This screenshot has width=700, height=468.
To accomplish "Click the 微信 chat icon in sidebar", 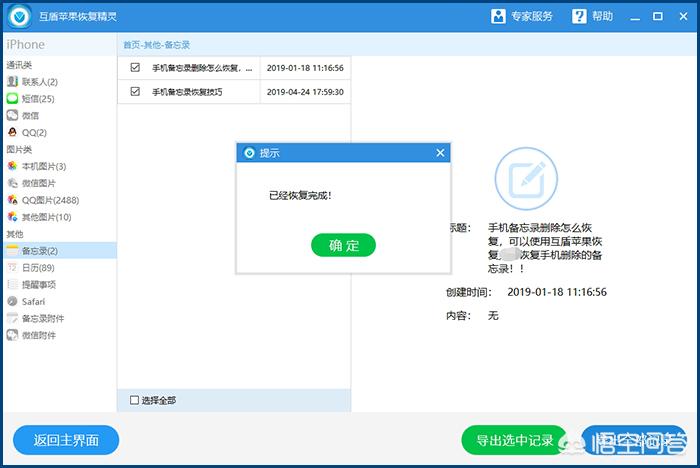I will click(12, 116).
